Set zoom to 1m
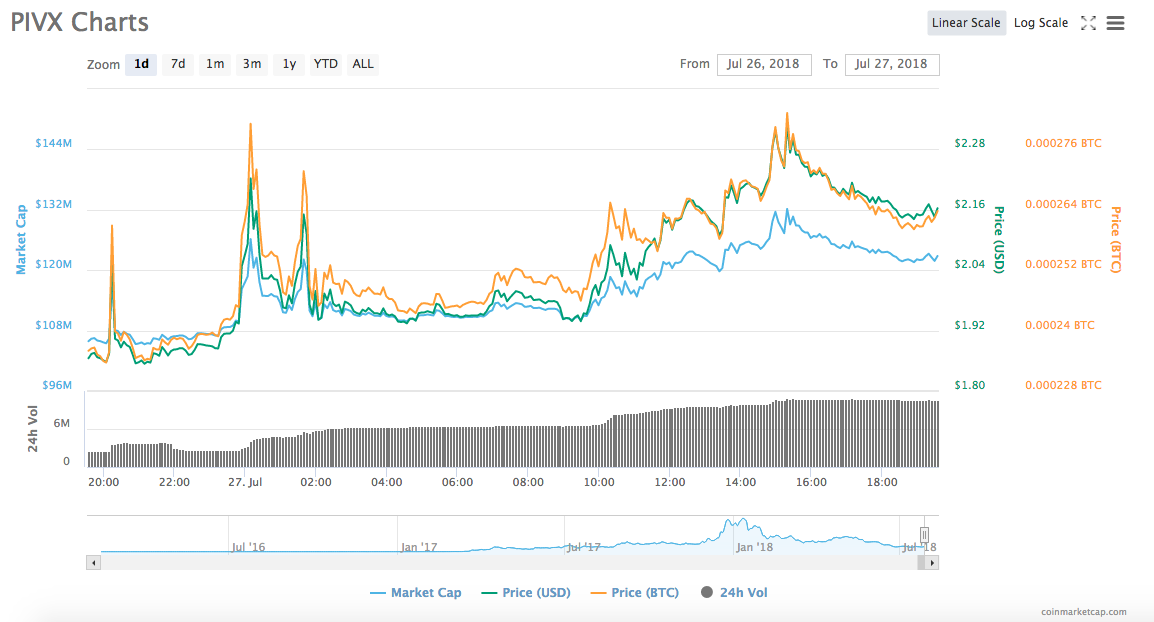The height and width of the screenshot is (622, 1154). click(215, 64)
